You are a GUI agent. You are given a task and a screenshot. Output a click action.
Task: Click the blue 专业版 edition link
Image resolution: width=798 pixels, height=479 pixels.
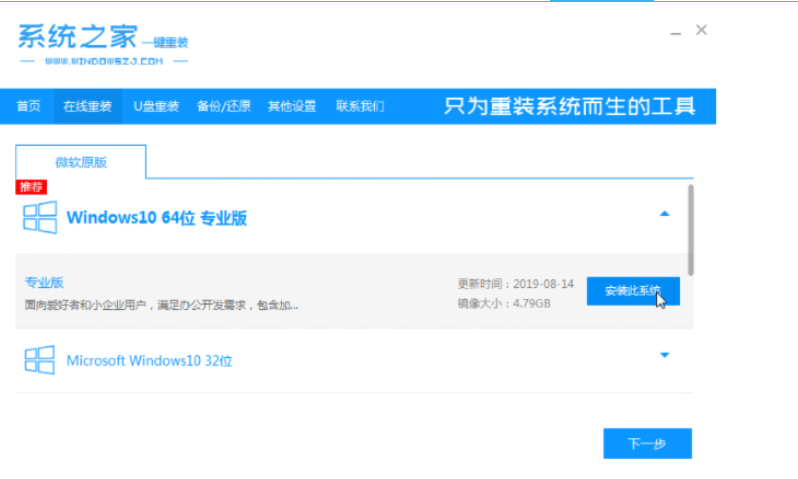pos(44,282)
